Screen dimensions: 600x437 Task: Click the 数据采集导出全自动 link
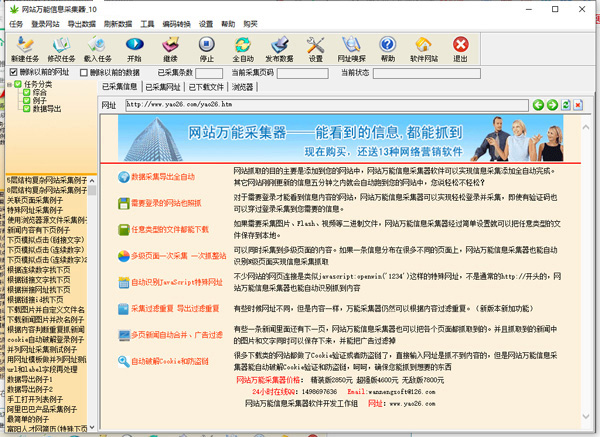coord(167,177)
